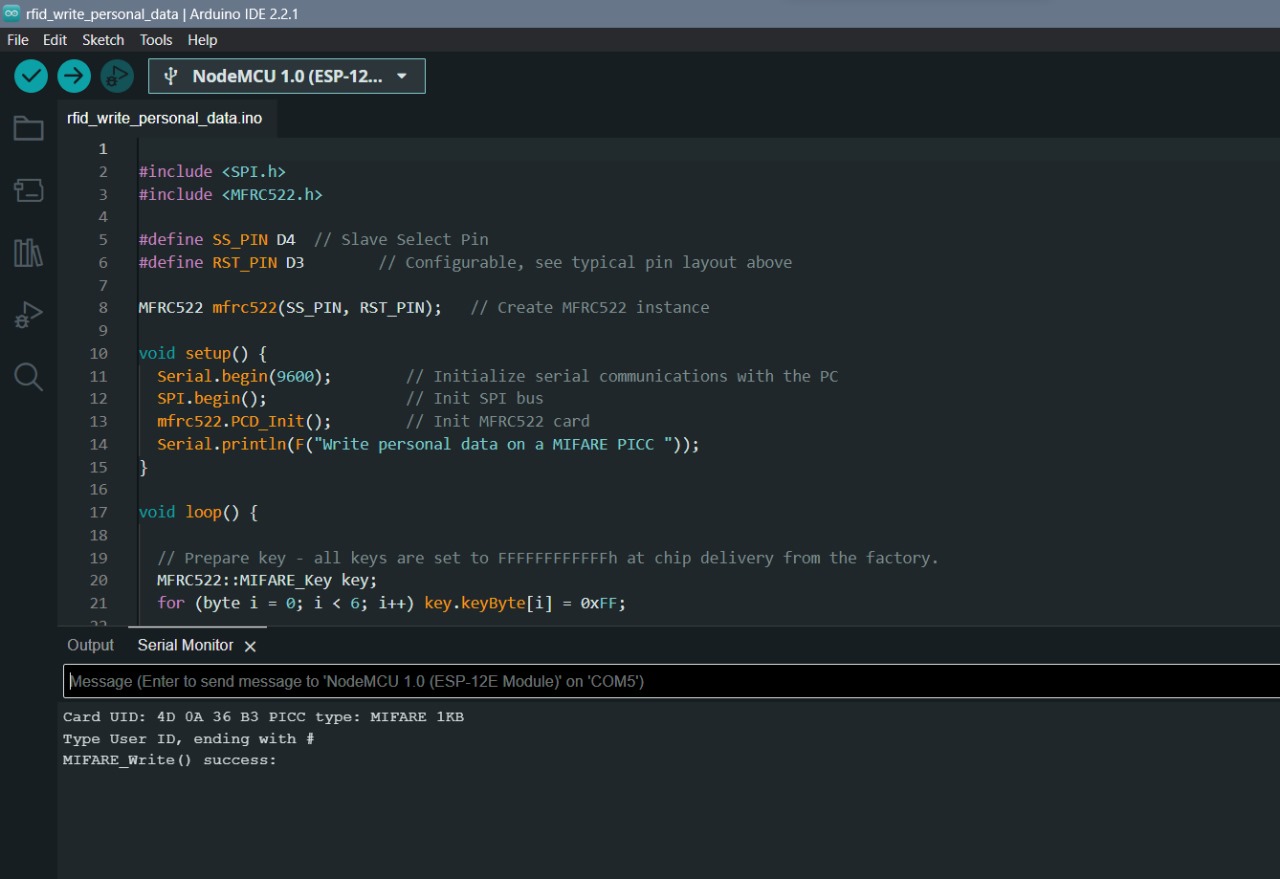
Task: Click the Verify sketch checkmark button
Action: pyautogui.click(x=31, y=76)
